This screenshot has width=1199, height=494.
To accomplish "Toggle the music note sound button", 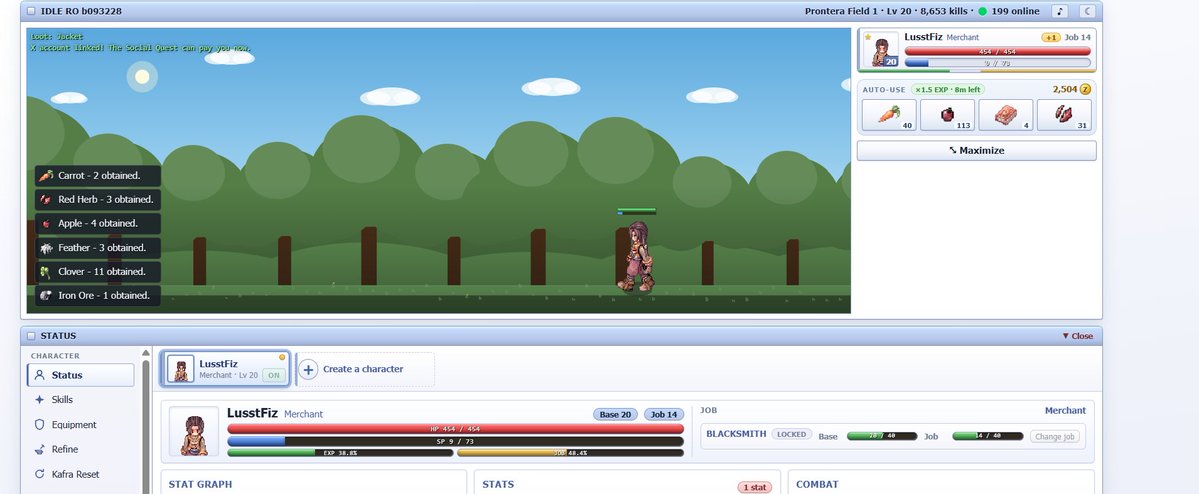I will coord(1059,11).
